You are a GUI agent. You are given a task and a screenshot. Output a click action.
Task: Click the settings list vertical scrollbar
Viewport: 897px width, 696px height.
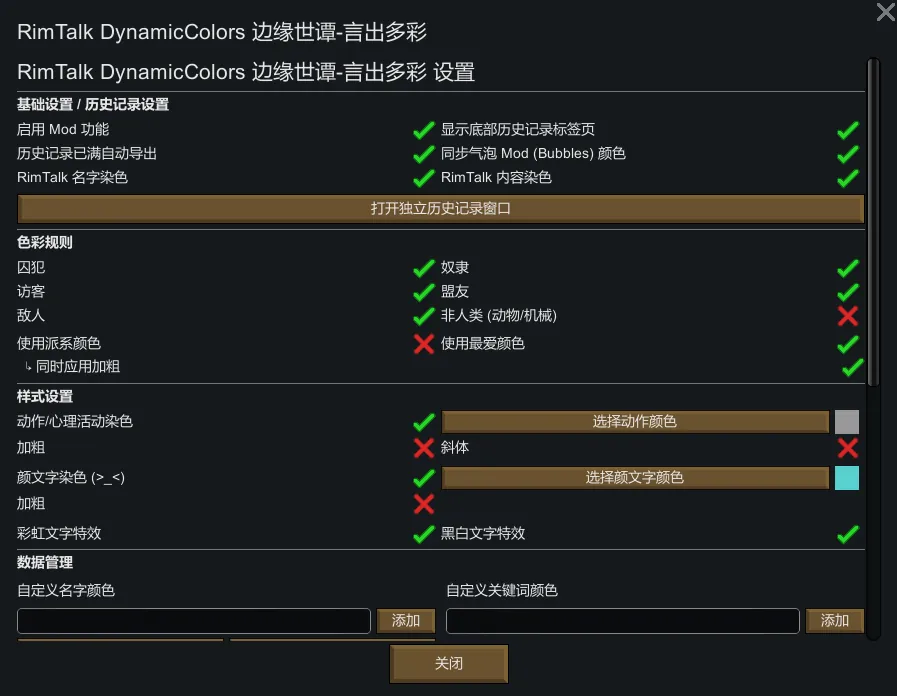click(873, 220)
